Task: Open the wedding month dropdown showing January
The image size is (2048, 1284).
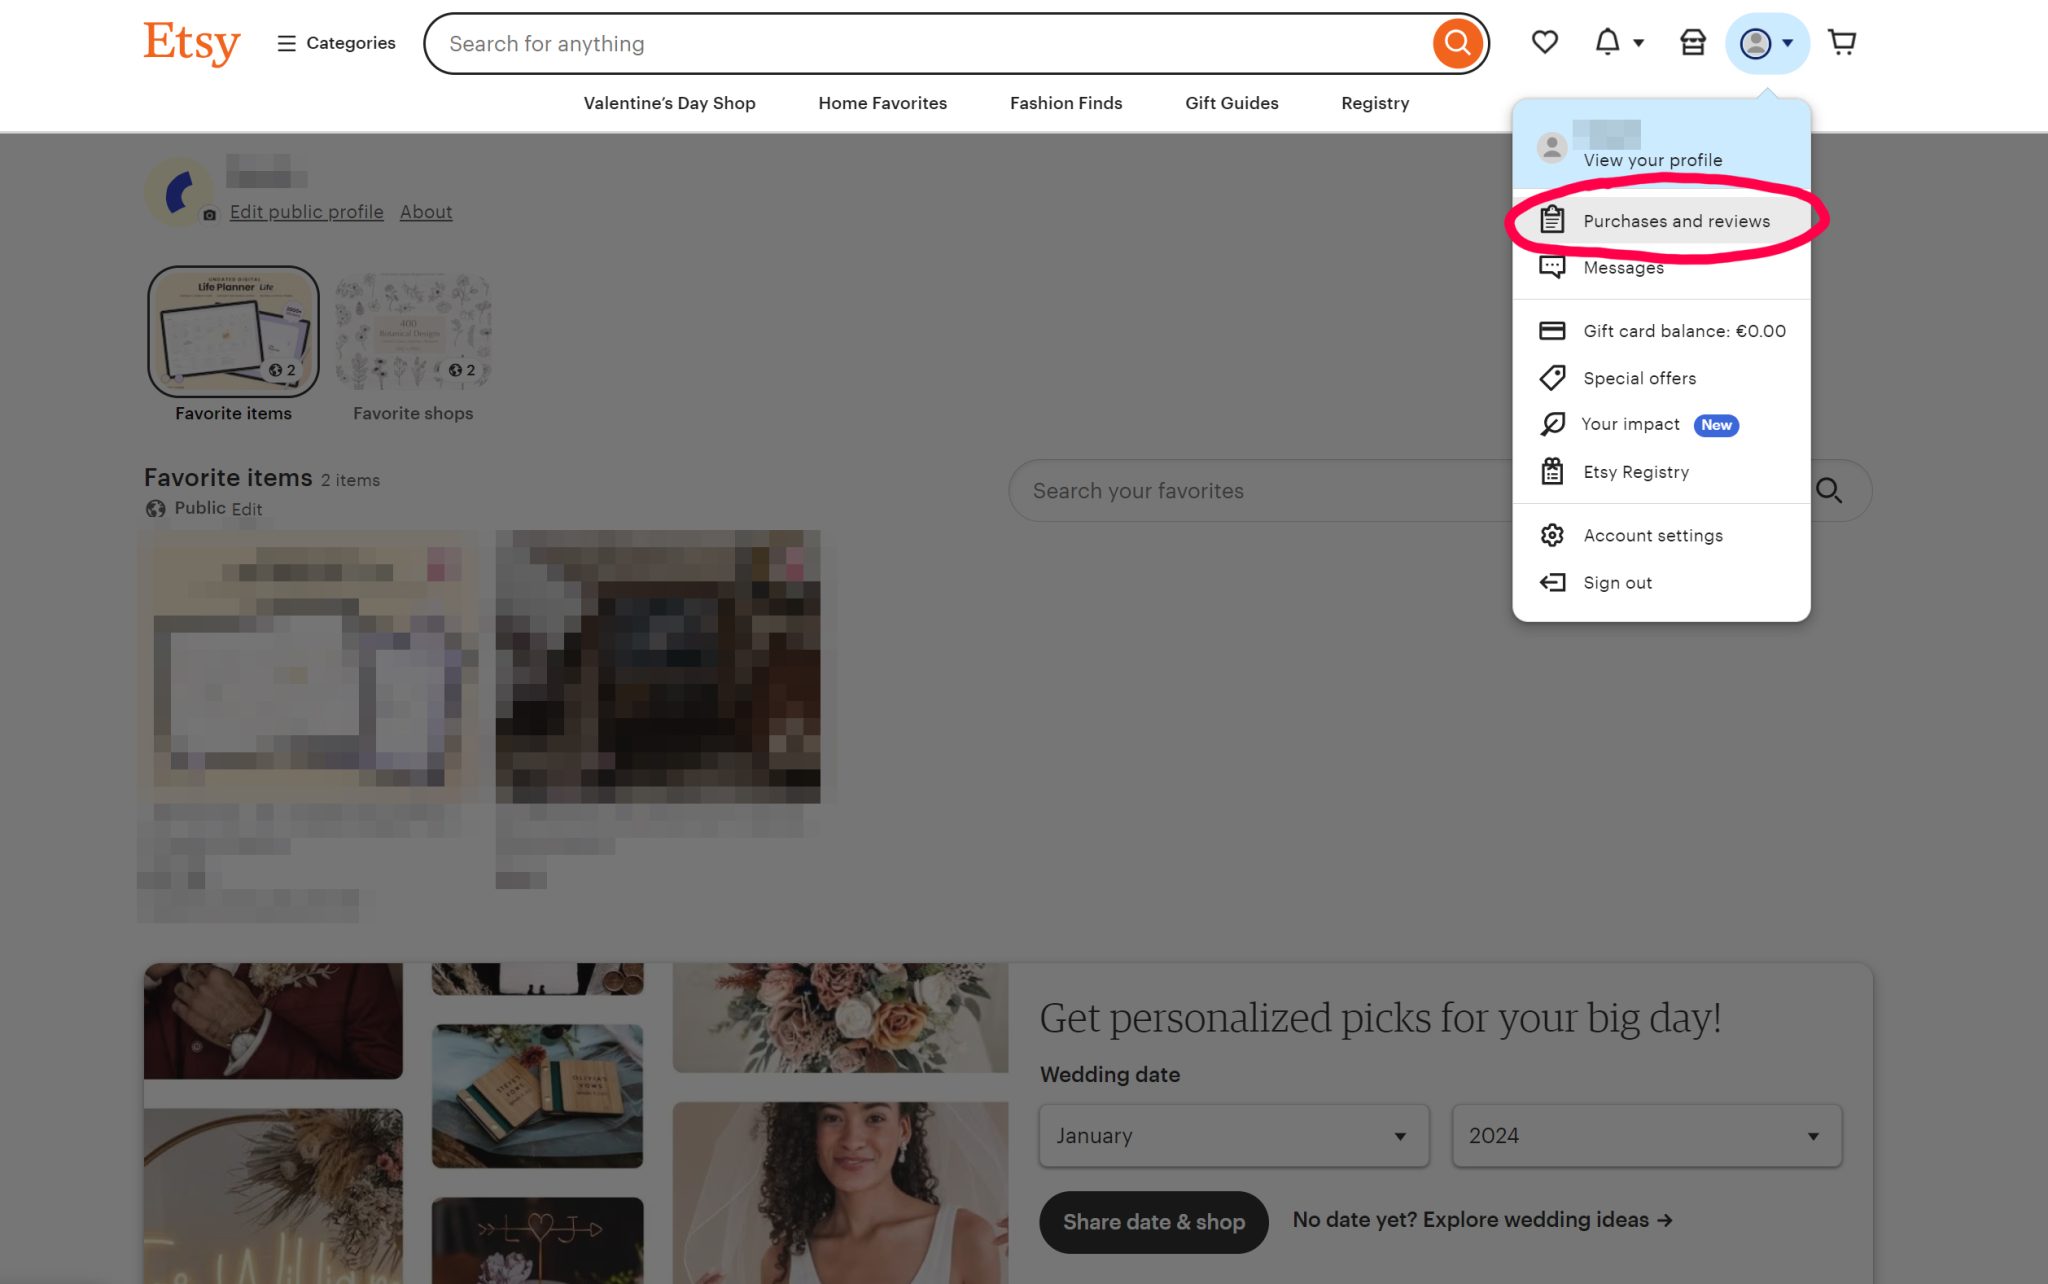Action: coord(1233,1135)
